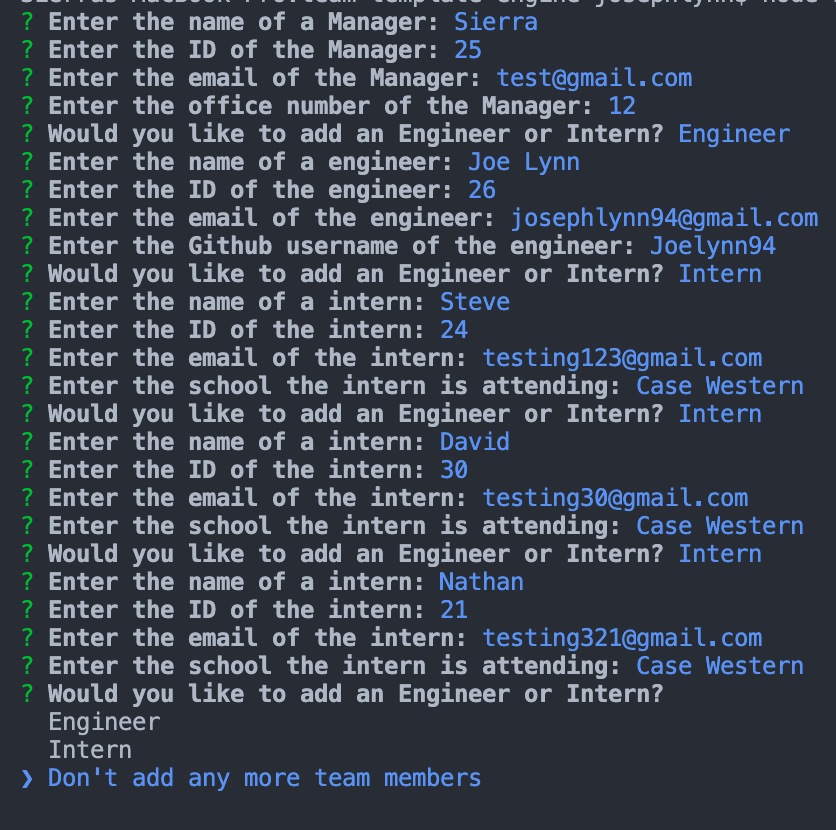This screenshot has height=830, width=836.
Task: Click the Sierra manager name answer
Action: coord(496,22)
